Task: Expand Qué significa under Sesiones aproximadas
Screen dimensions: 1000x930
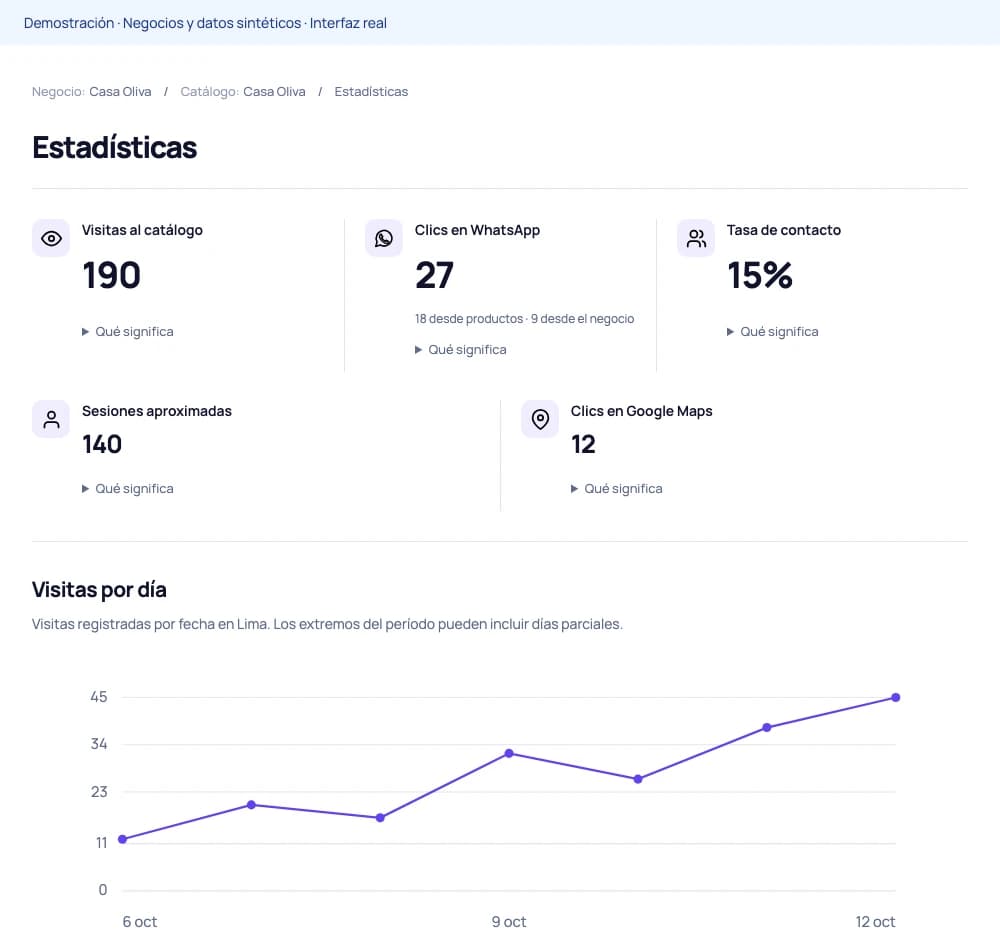Action: pos(128,489)
